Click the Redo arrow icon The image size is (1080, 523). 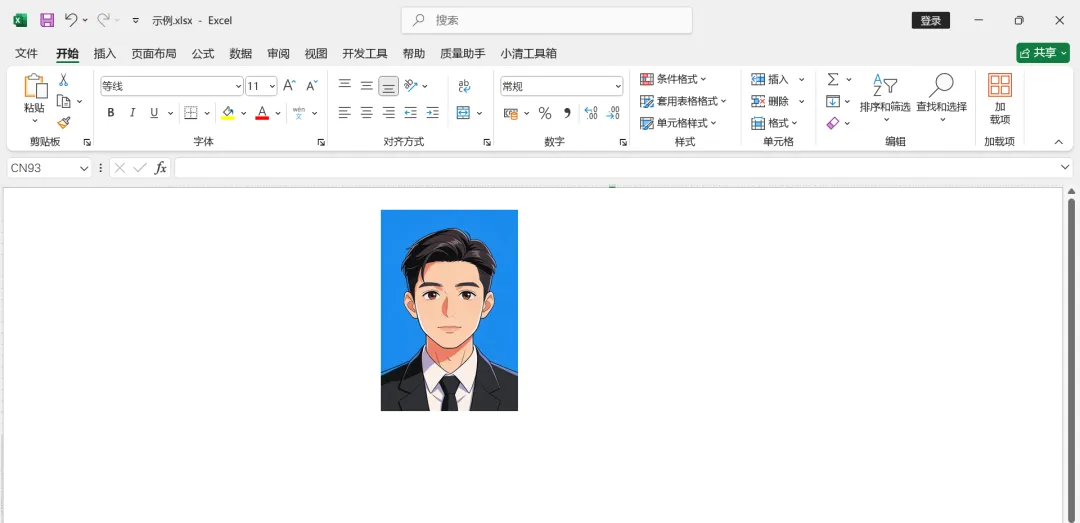tap(103, 20)
